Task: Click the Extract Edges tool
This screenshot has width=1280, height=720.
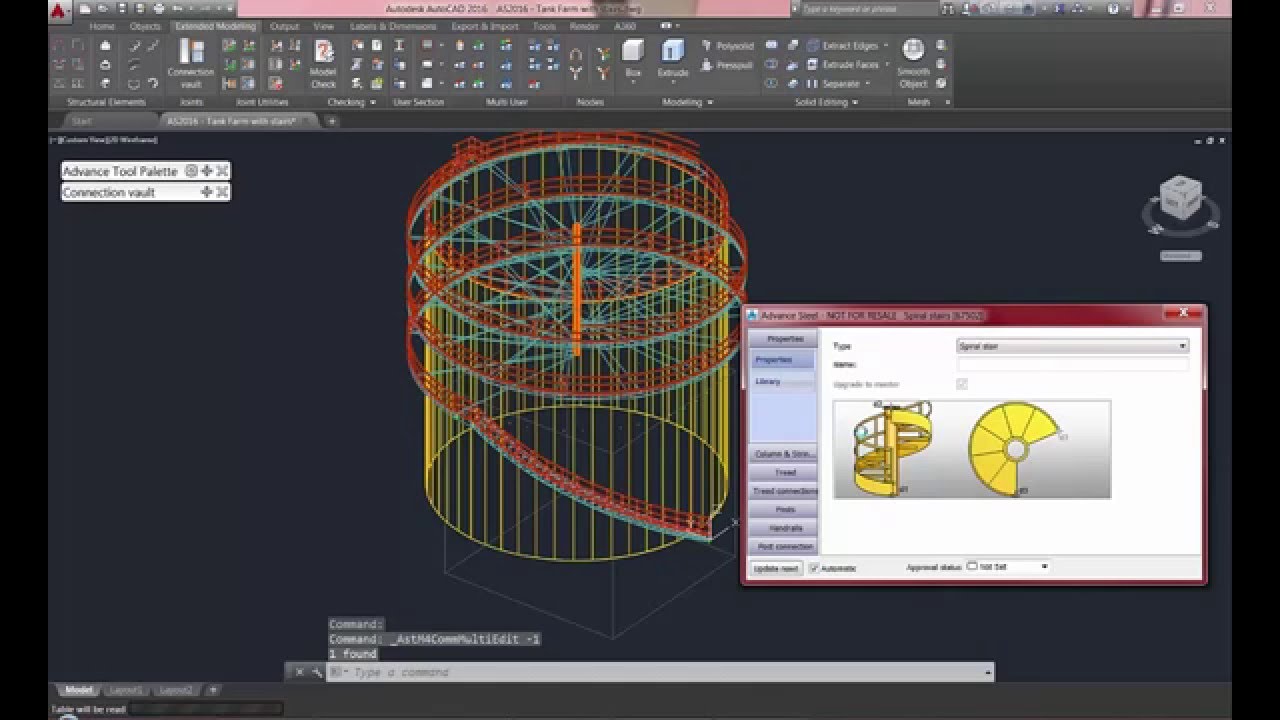Action: point(846,45)
